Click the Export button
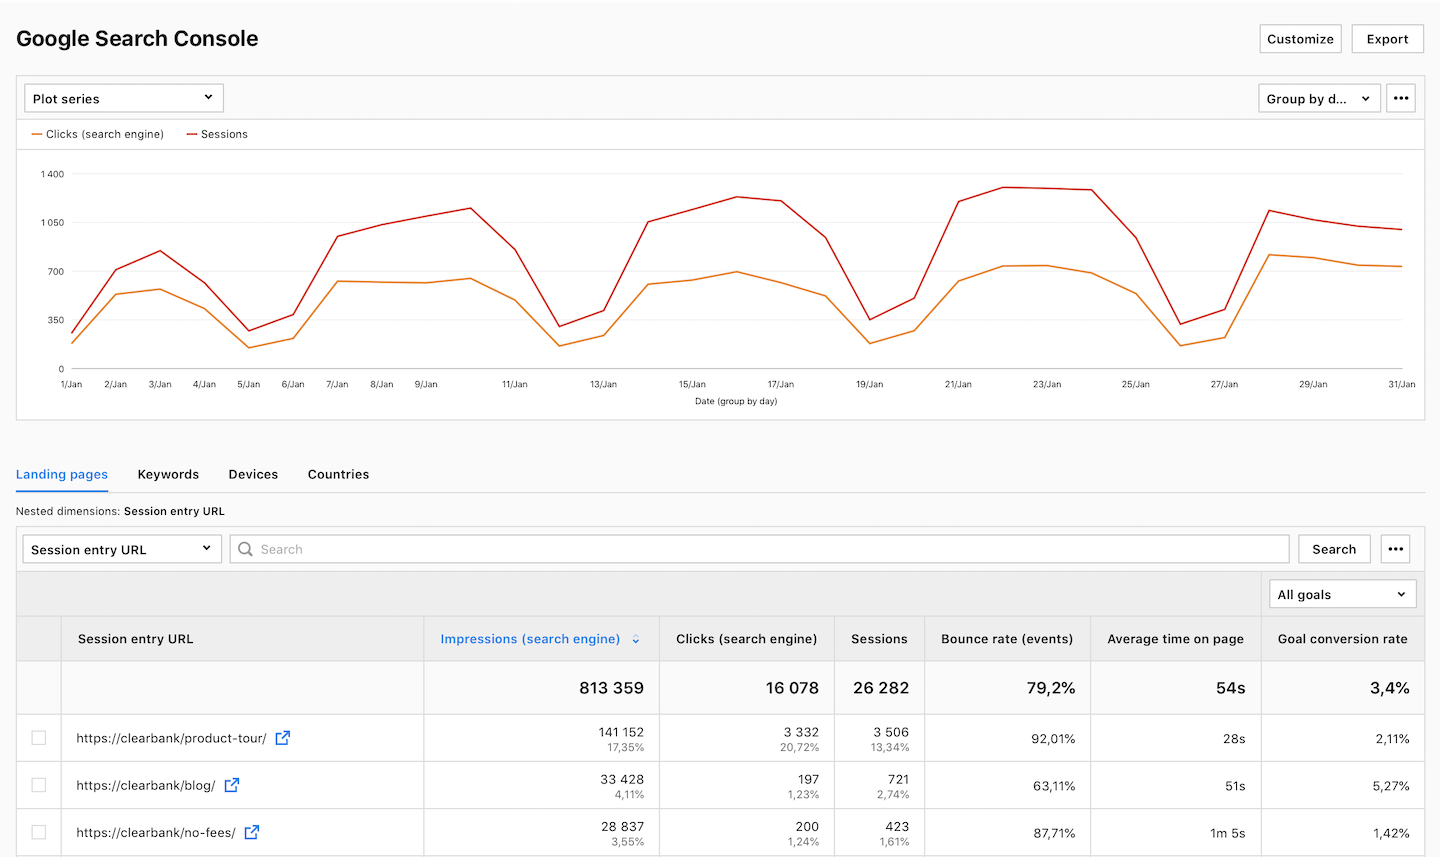1440x857 pixels. click(1387, 39)
